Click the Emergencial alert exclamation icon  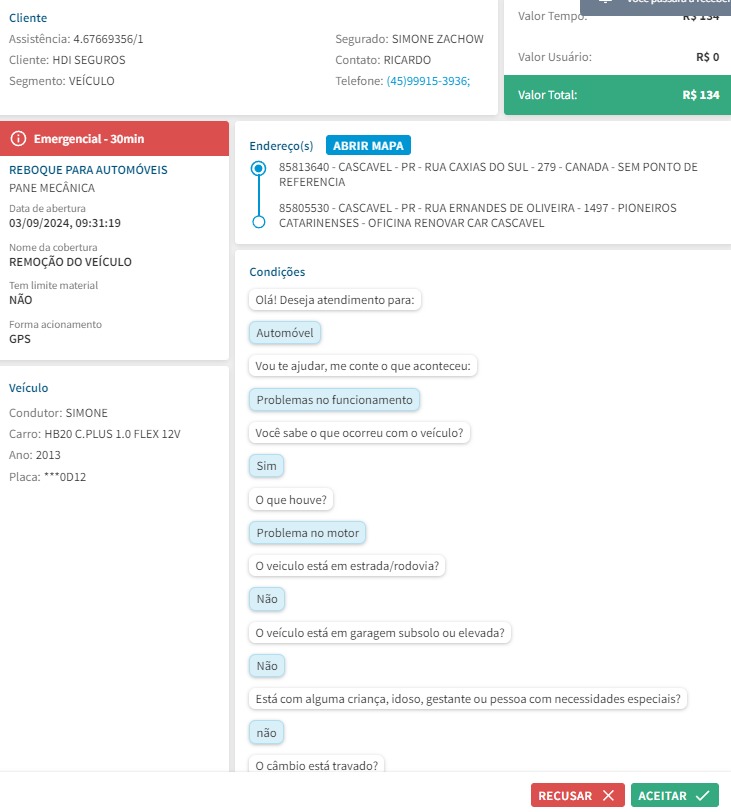(x=19, y=138)
